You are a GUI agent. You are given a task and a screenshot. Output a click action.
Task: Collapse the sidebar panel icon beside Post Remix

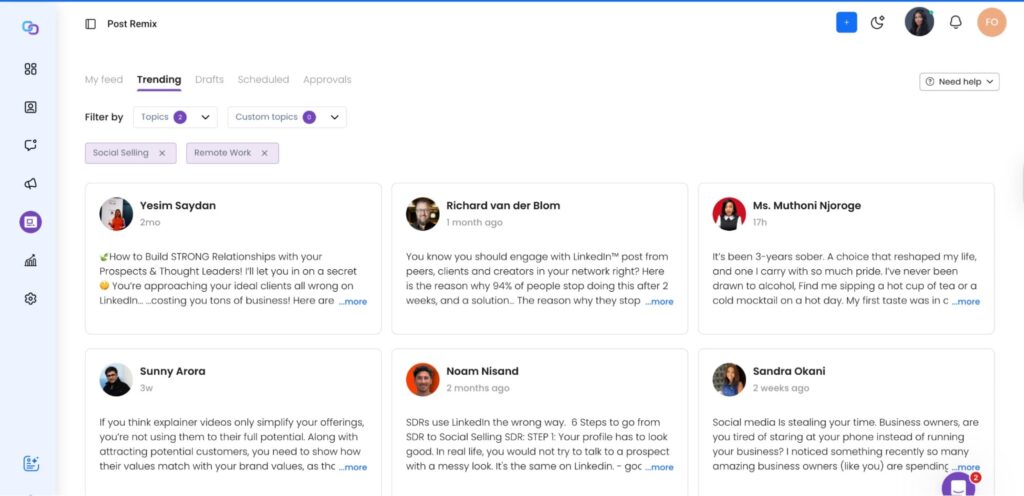pos(91,24)
